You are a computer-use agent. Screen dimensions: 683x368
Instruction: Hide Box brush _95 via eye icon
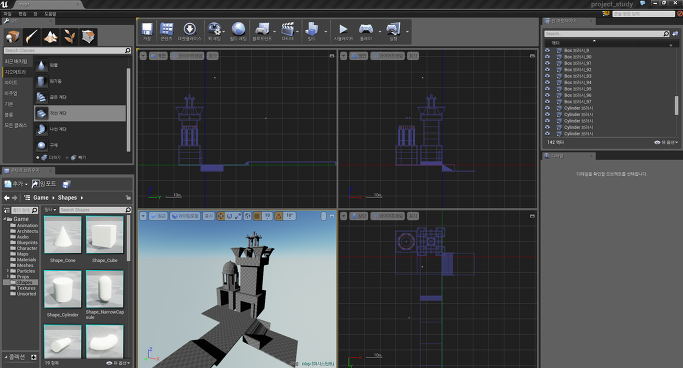click(x=548, y=89)
